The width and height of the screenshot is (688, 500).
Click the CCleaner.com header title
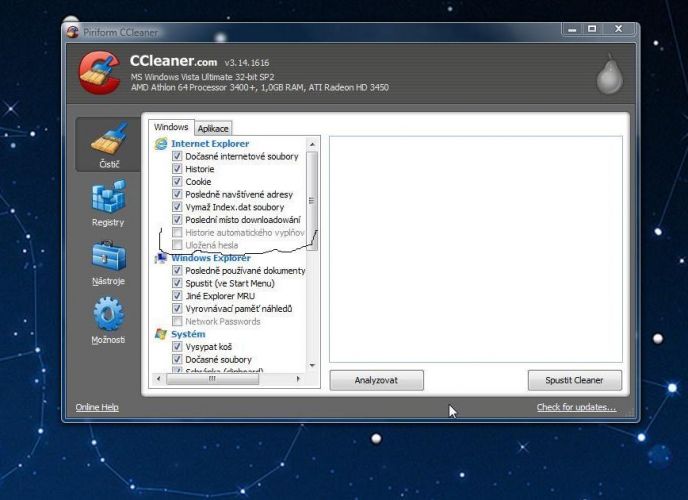tap(173, 61)
